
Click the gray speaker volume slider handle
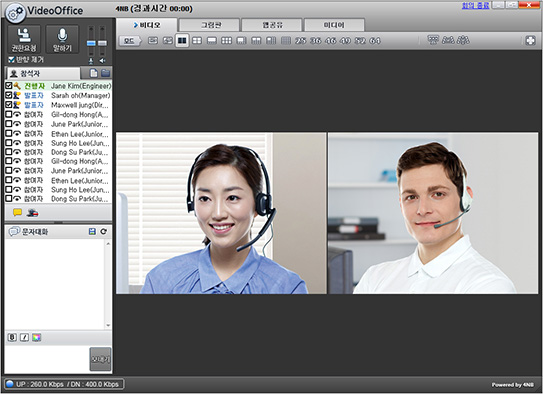(102, 43)
